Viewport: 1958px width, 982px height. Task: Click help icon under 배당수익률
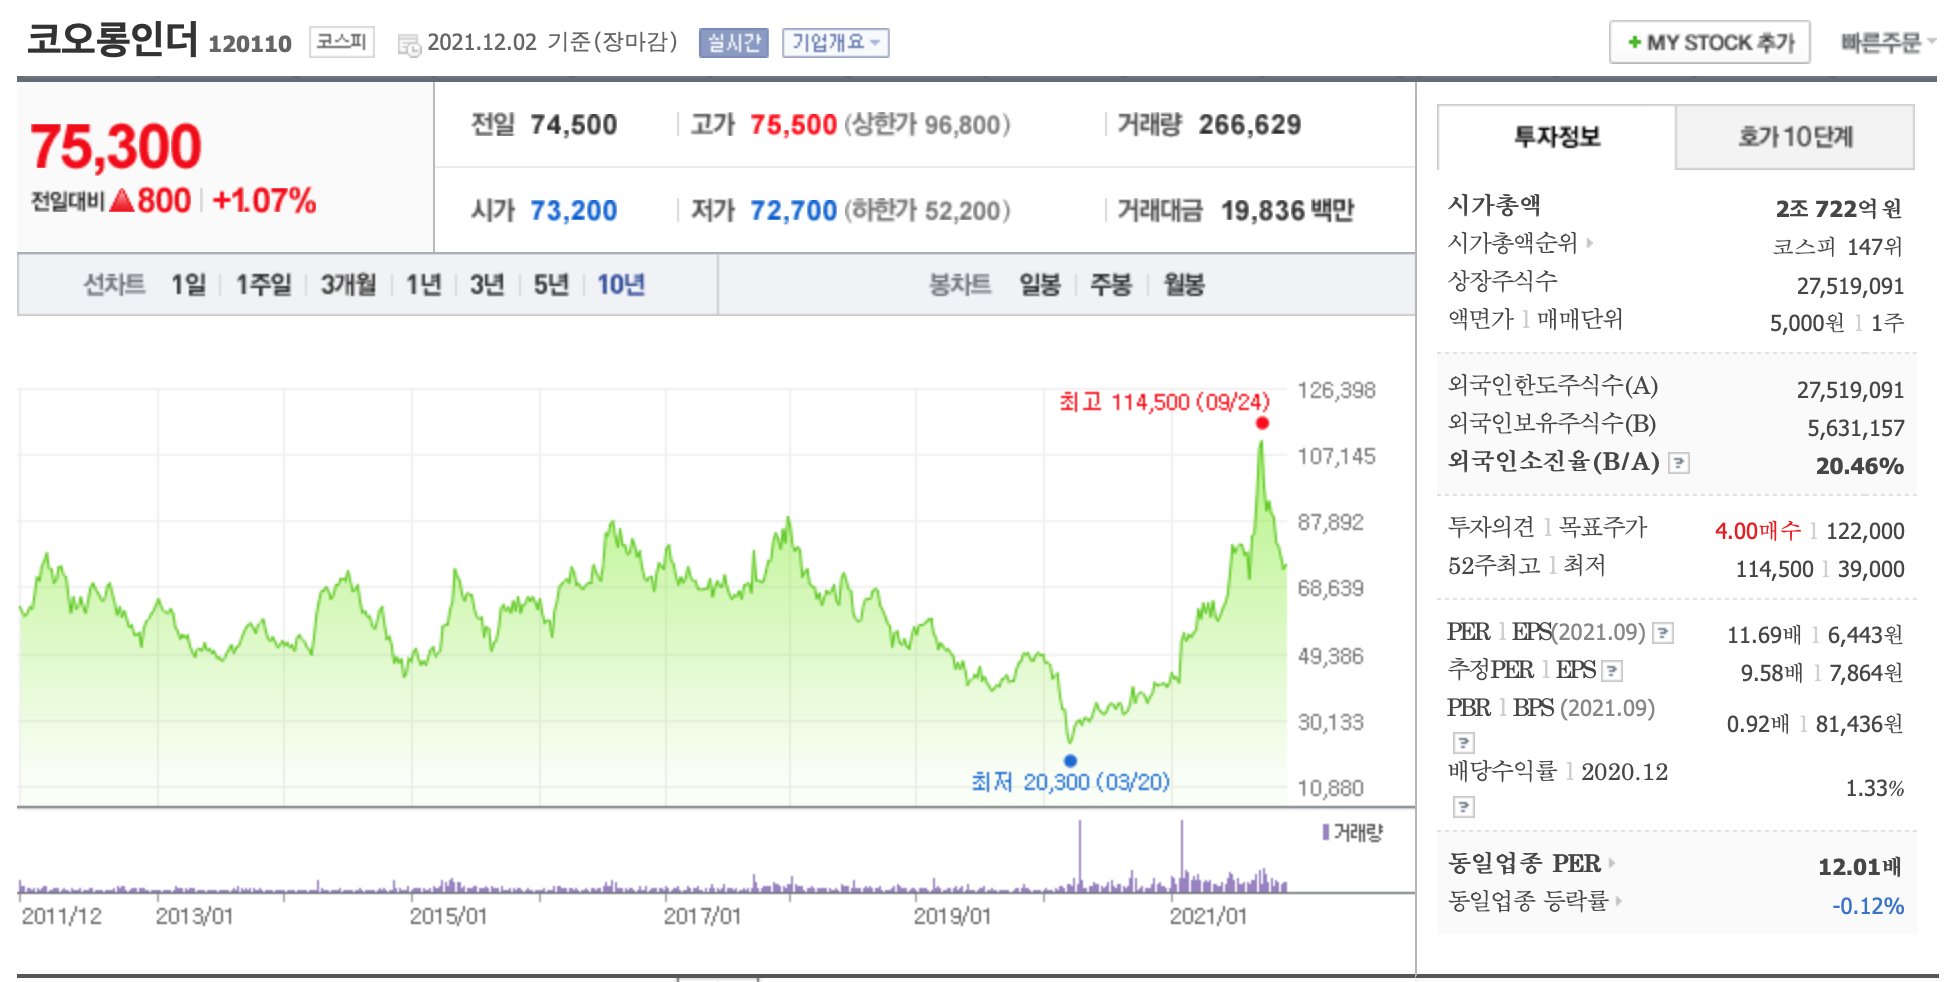(1463, 807)
